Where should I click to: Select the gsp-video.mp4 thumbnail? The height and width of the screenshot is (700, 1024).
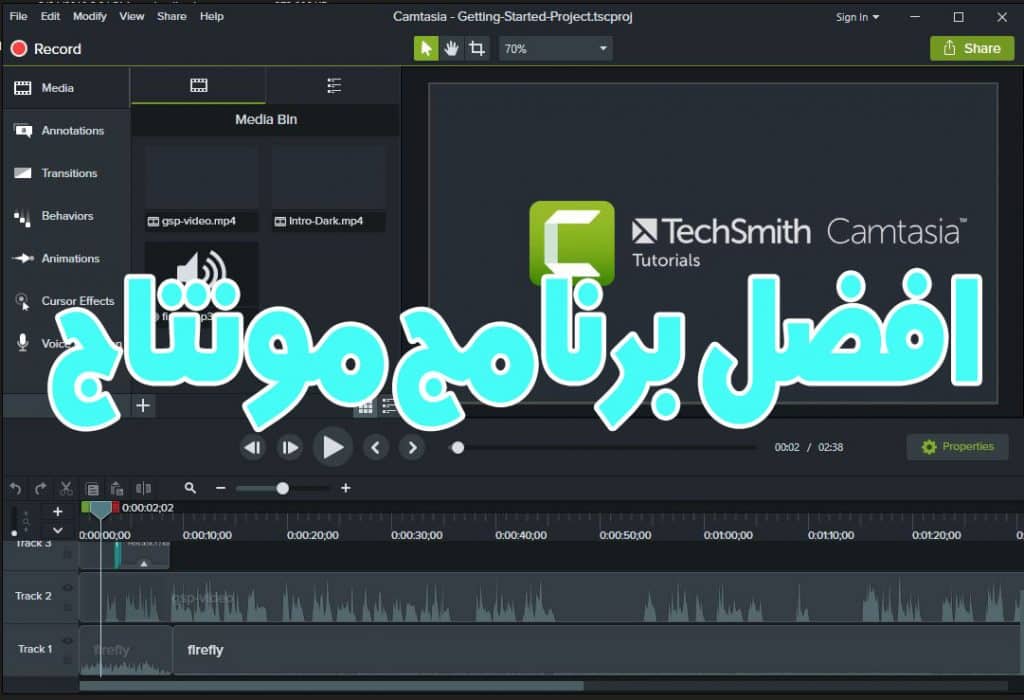[201, 188]
